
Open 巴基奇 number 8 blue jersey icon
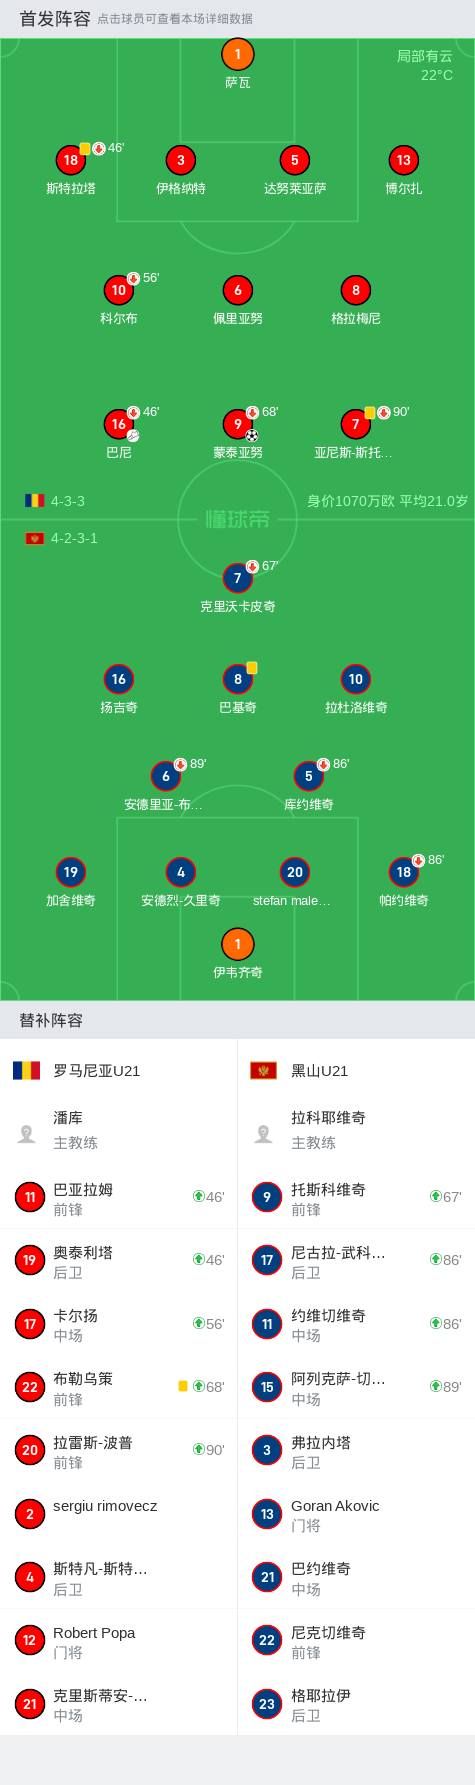click(237, 679)
